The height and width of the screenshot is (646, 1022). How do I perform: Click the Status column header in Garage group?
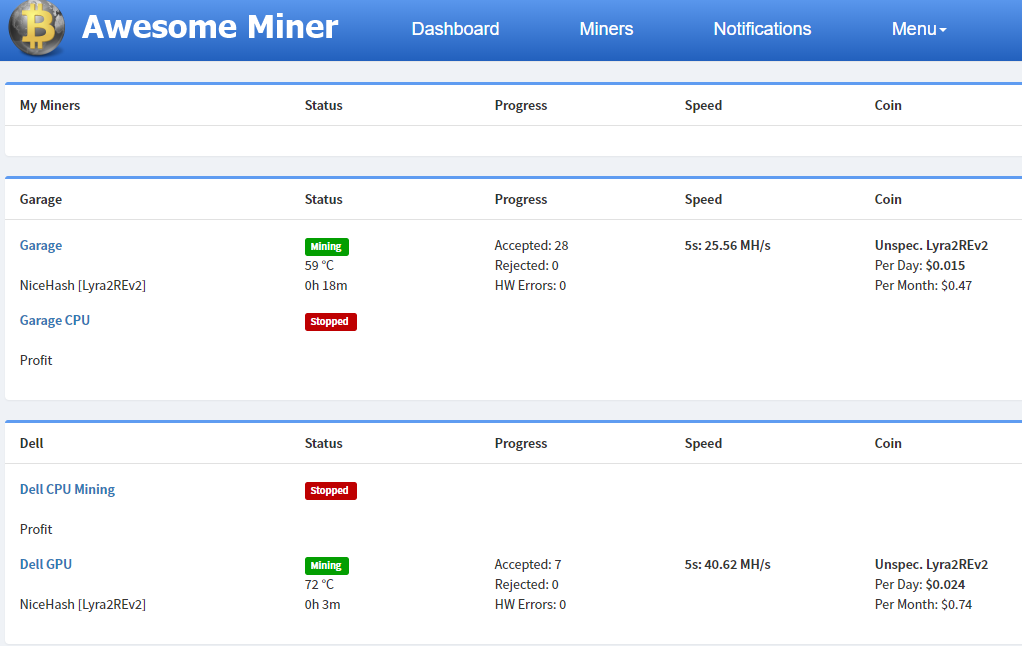323,199
